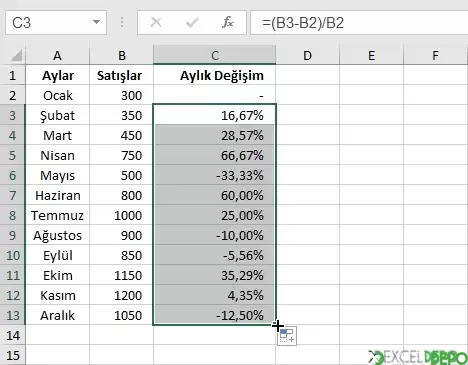Image resolution: width=468 pixels, height=365 pixels.
Task: Open the Auto Fill Options button
Action: coord(287,336)
